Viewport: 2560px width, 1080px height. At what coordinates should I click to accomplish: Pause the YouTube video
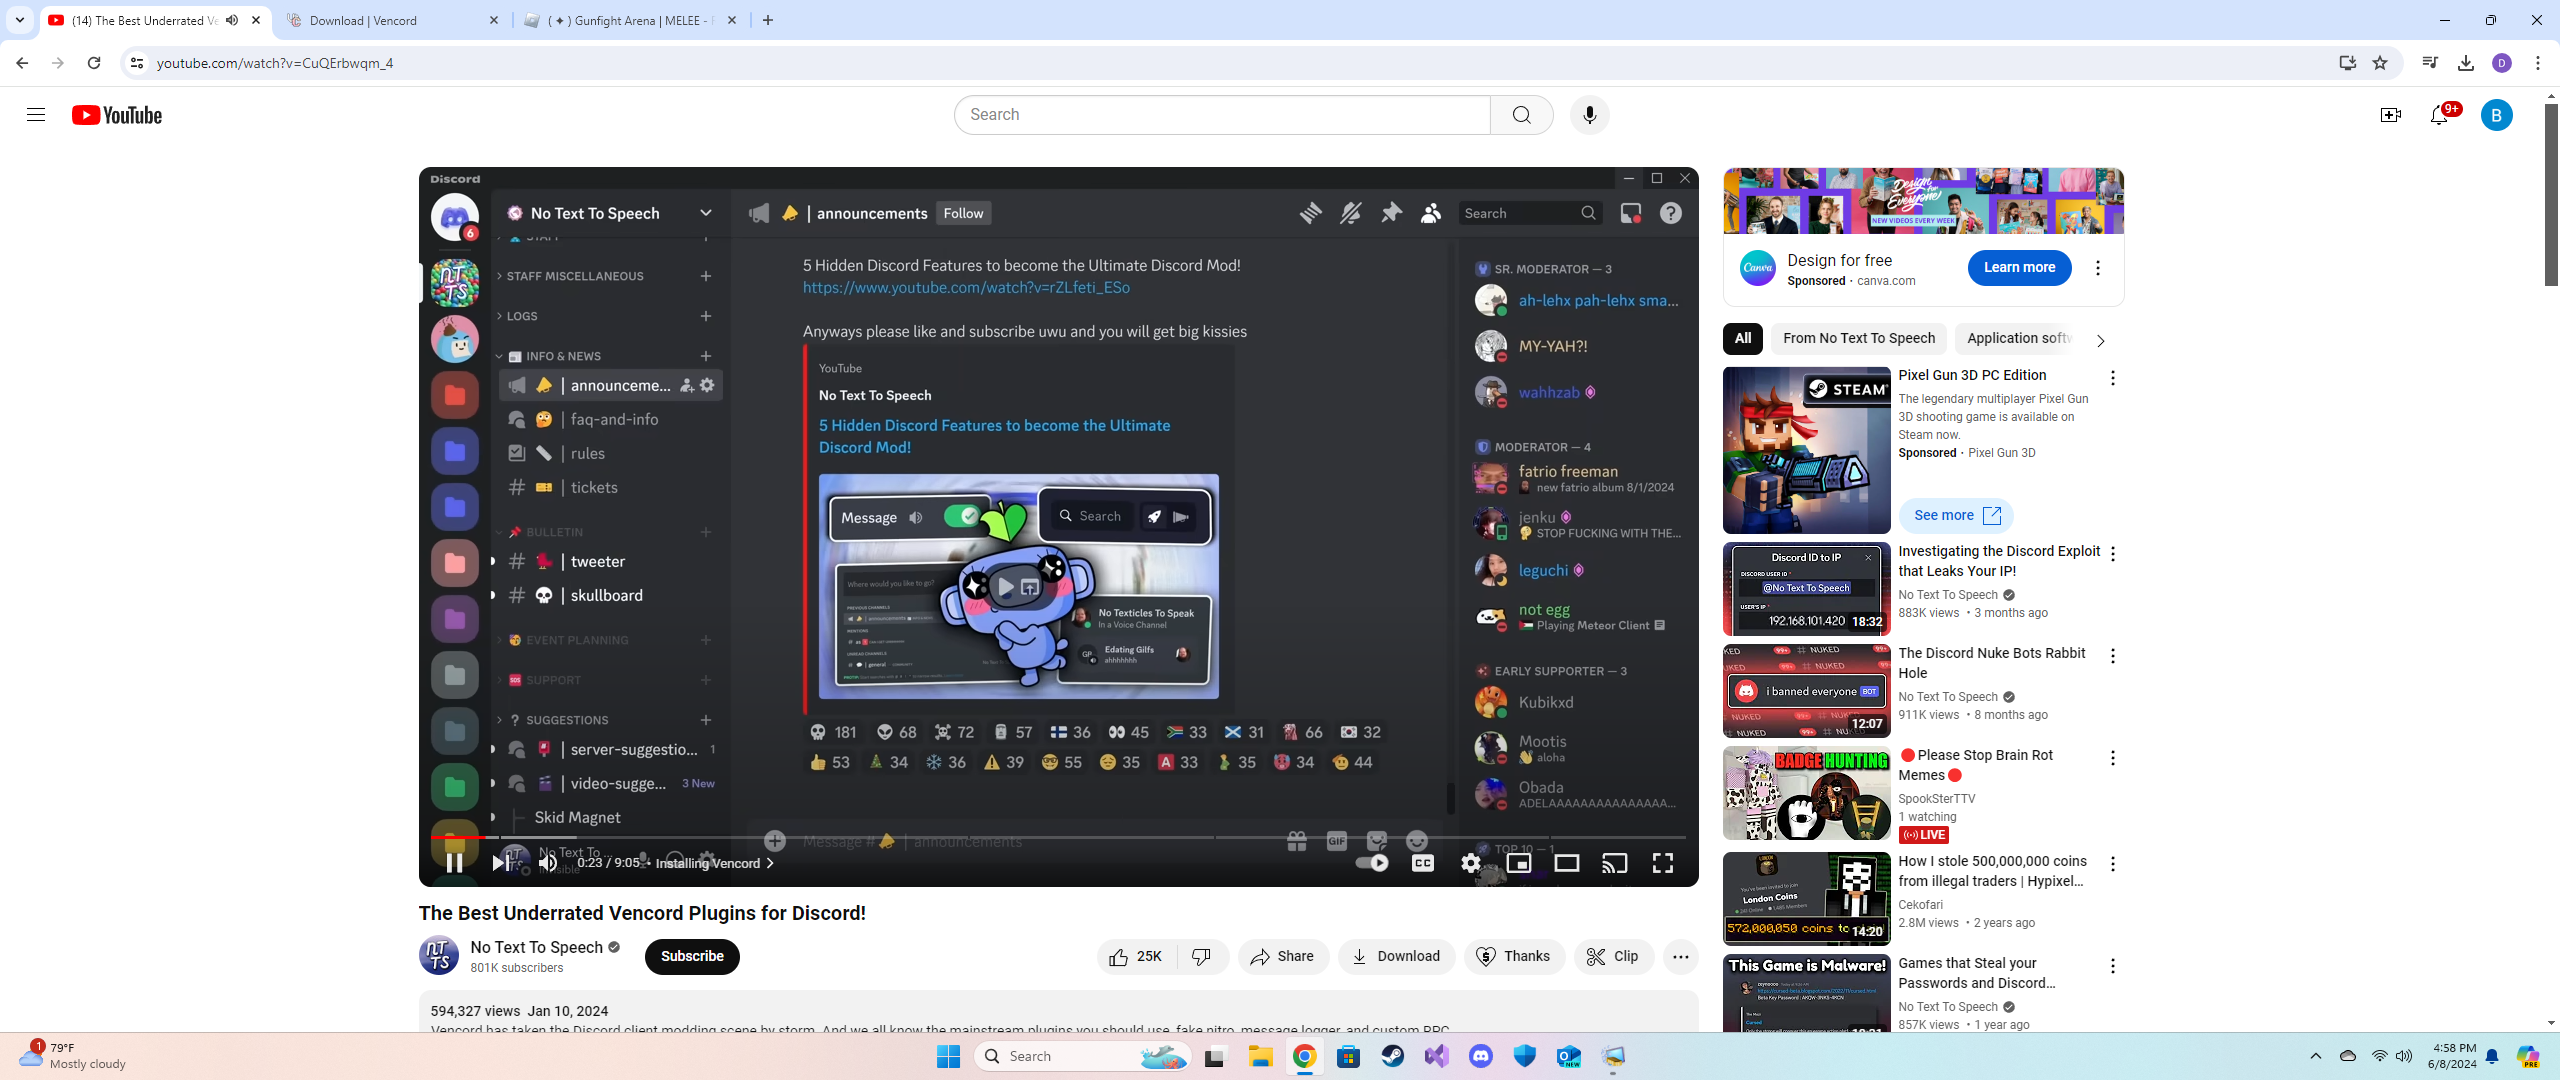pyautogui.click(x=454, y=862)
